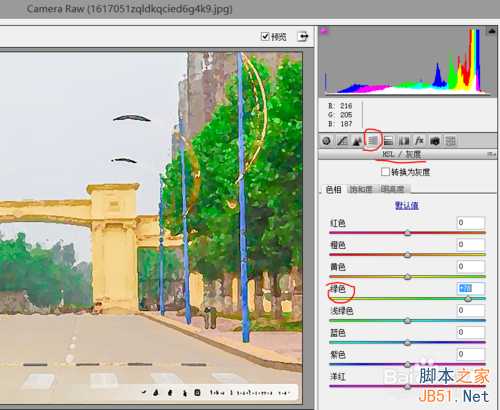Click the 紫色 purple hue slider handle
The height and width of the screenshot is (410, 500).
pyautogui.click(x=407, y=364)
